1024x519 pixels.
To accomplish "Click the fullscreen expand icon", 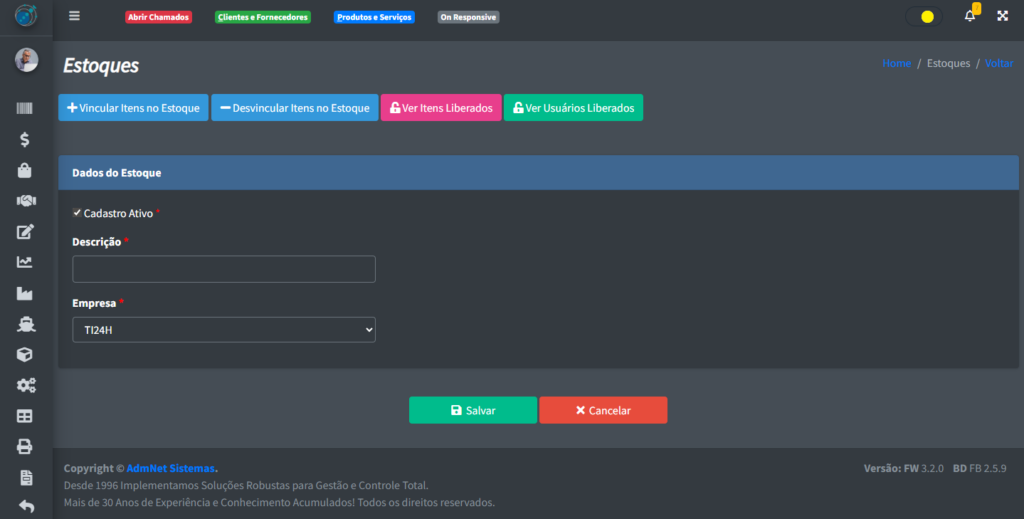I will tap(1002, 16).
